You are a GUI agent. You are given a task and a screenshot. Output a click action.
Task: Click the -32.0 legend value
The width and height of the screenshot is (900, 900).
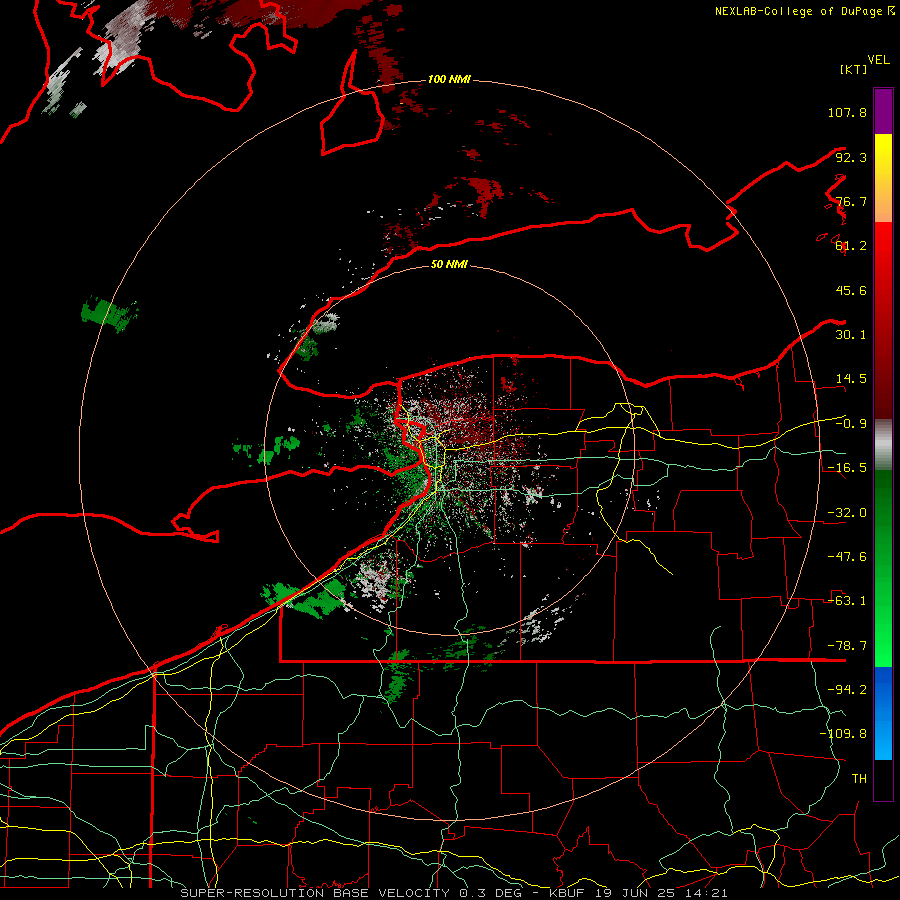(x=847, y=513)
